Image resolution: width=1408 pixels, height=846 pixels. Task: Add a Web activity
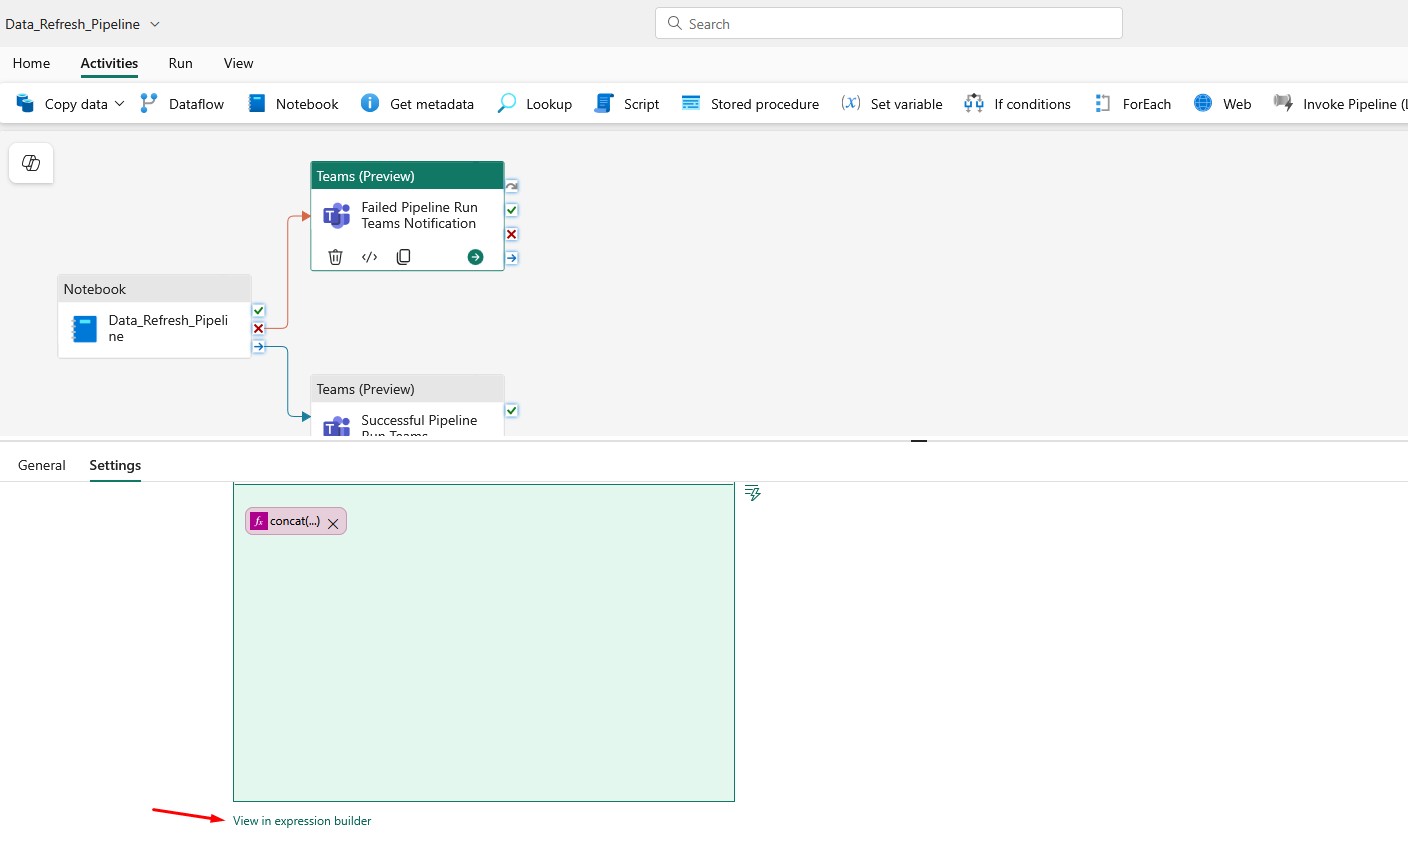point(1222,104)
